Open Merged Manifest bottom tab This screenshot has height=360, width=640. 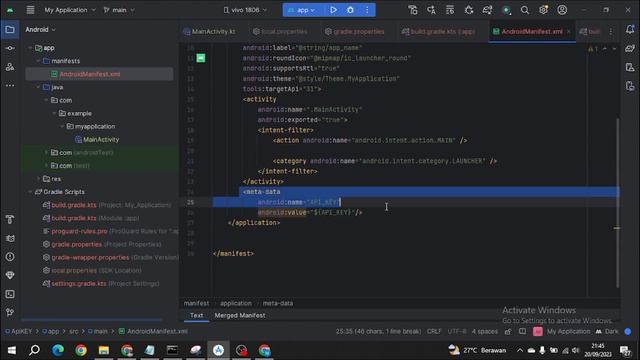[x=240, y=316]
